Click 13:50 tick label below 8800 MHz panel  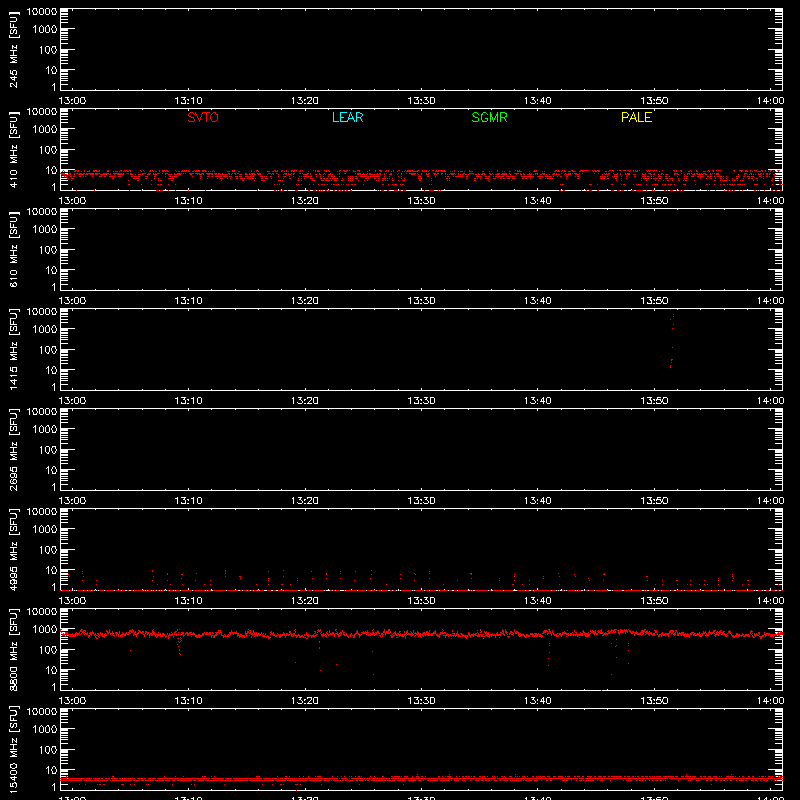pyautogui.click(x=654, y=701)
